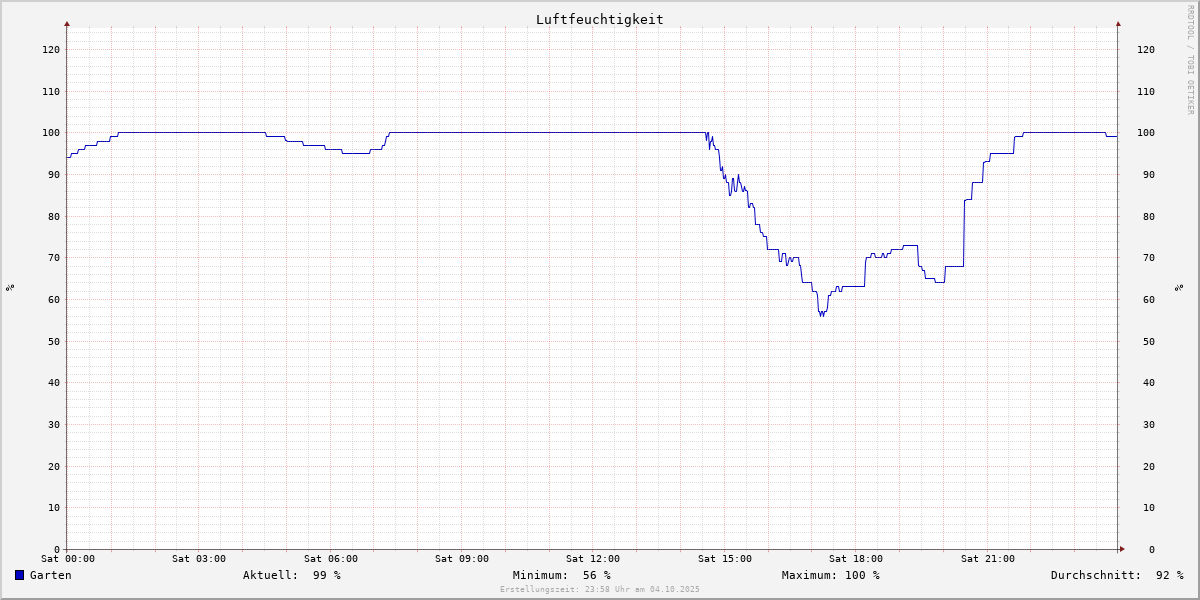Click the Sat 21:00 time axis label
Viewport: 1200px width, 600px height.
tap(987, 559)
